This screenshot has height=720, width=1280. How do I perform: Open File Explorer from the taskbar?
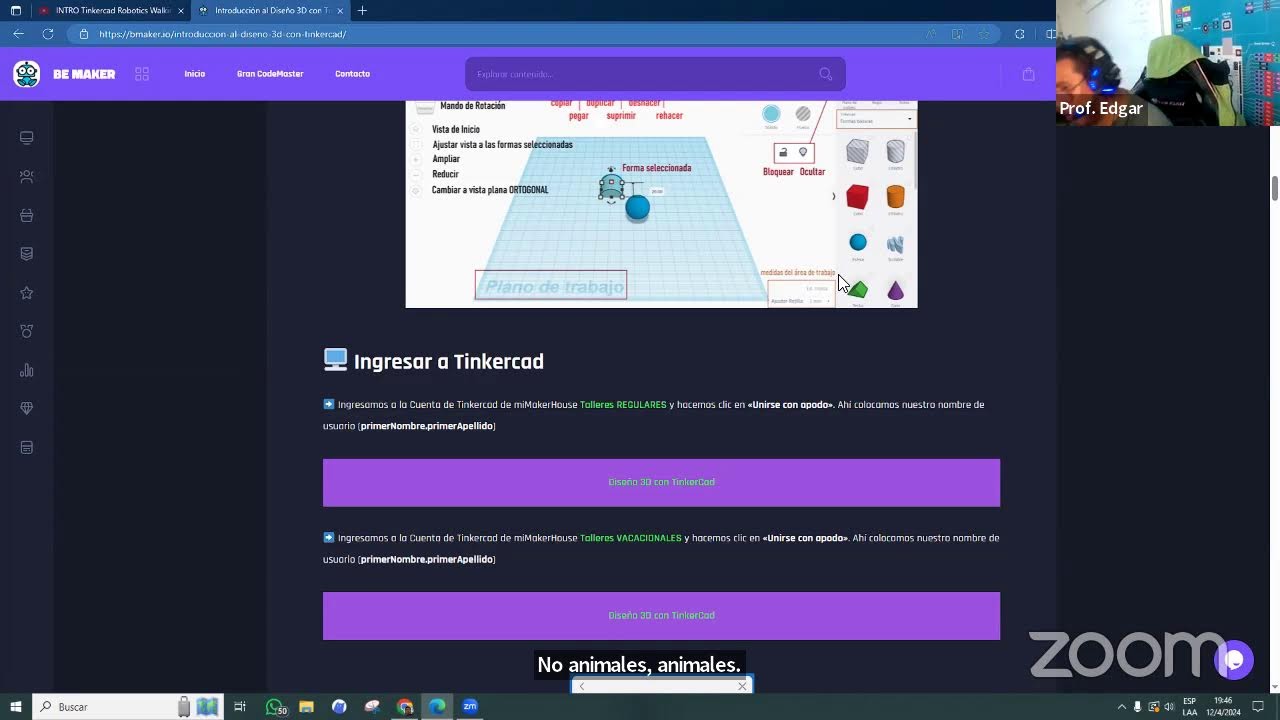307,707
